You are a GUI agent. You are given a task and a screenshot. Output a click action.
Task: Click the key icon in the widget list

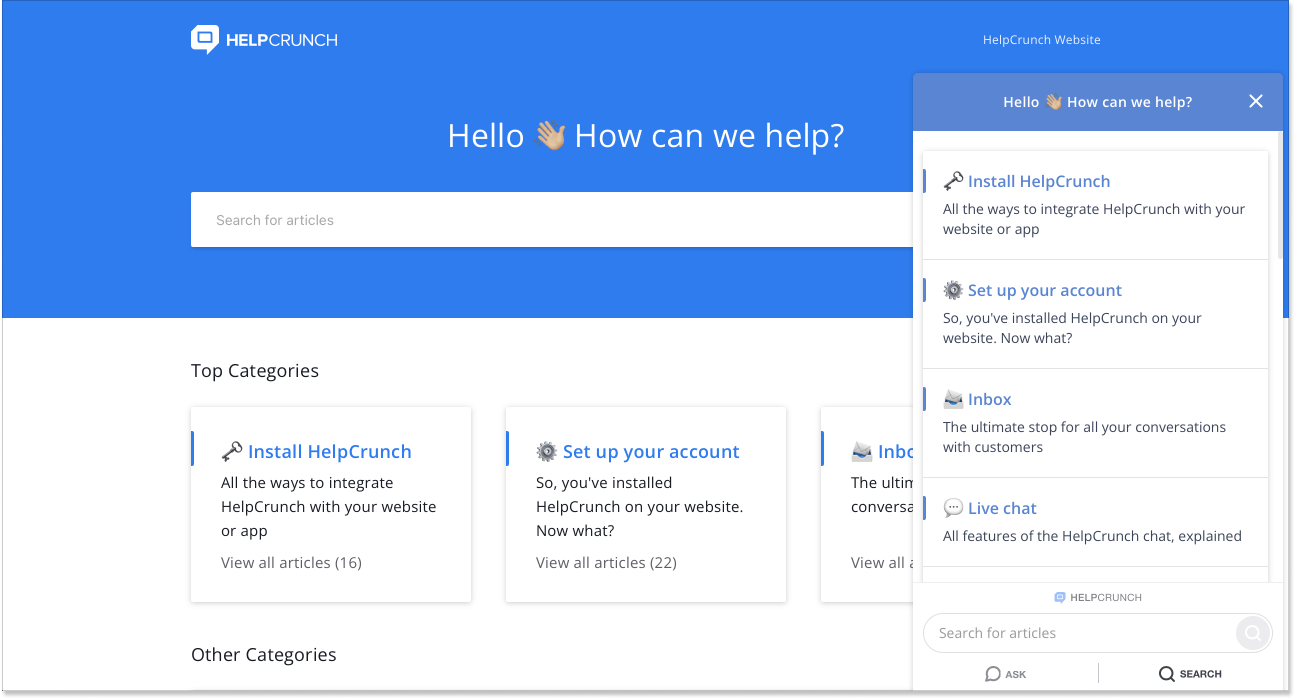pyautogui.click(x=953, y=181)
